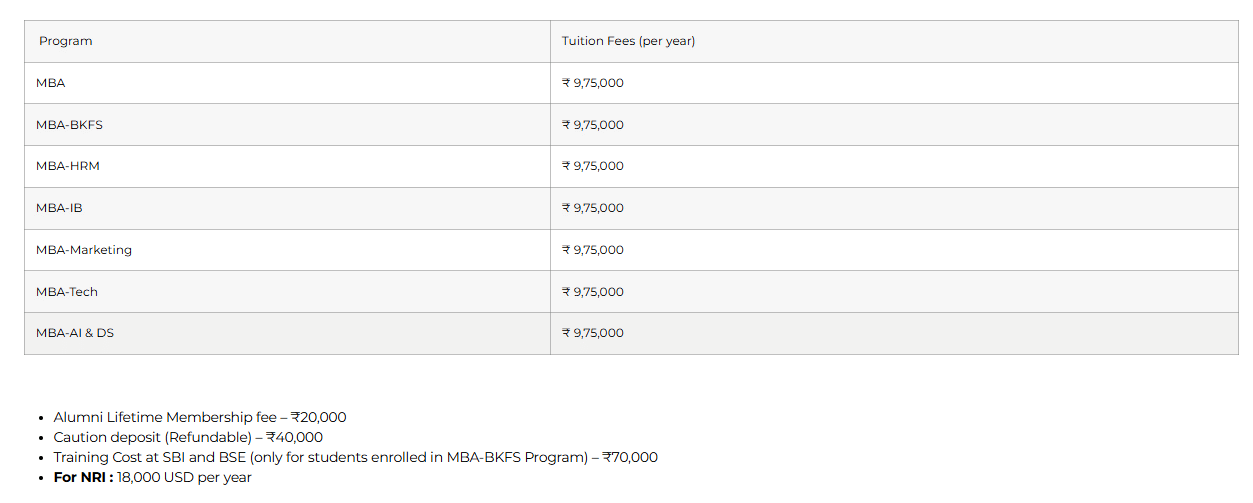The height and width of the screenshot is (503, 1253).
Task: Select the MBA program cell in first row
Action: (x=51, y=83)
